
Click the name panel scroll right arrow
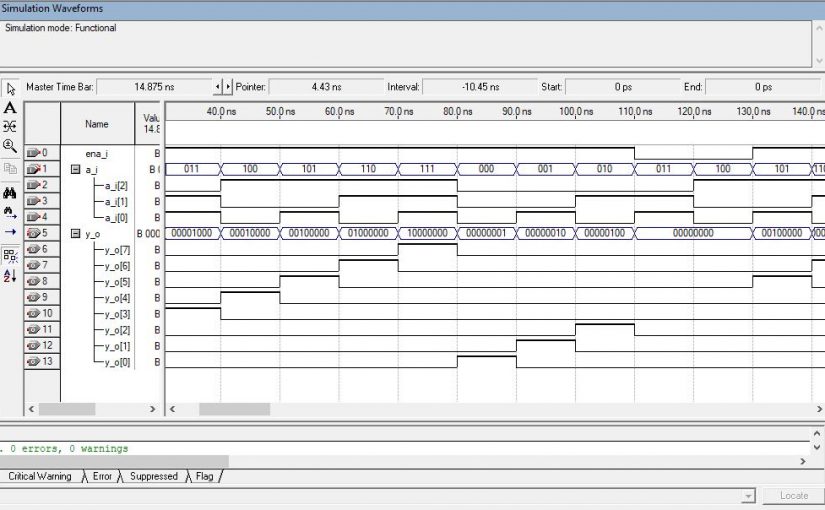tap(153, 409)
